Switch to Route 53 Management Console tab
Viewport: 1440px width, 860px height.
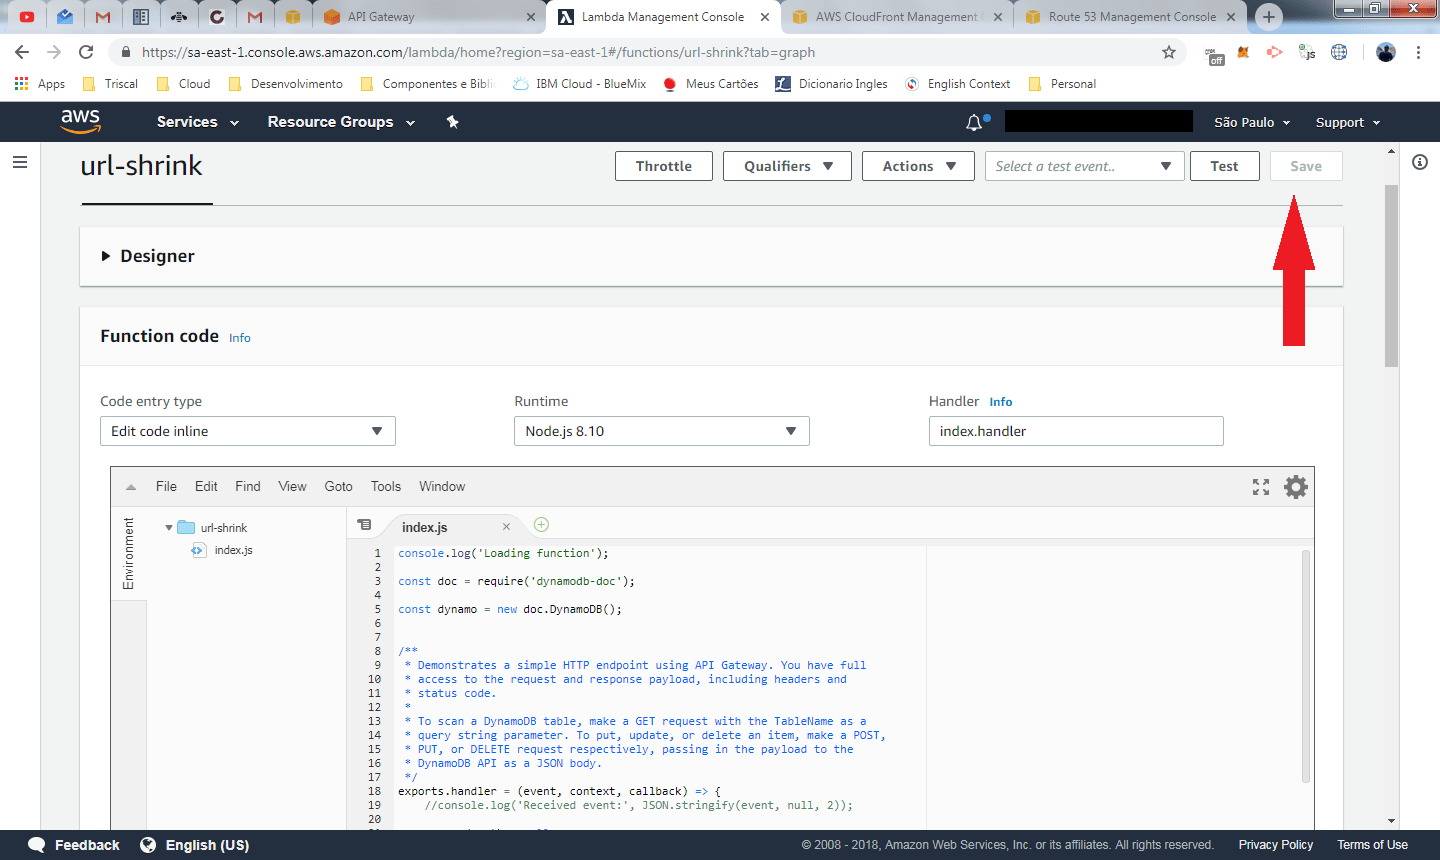pos(1132,17)
